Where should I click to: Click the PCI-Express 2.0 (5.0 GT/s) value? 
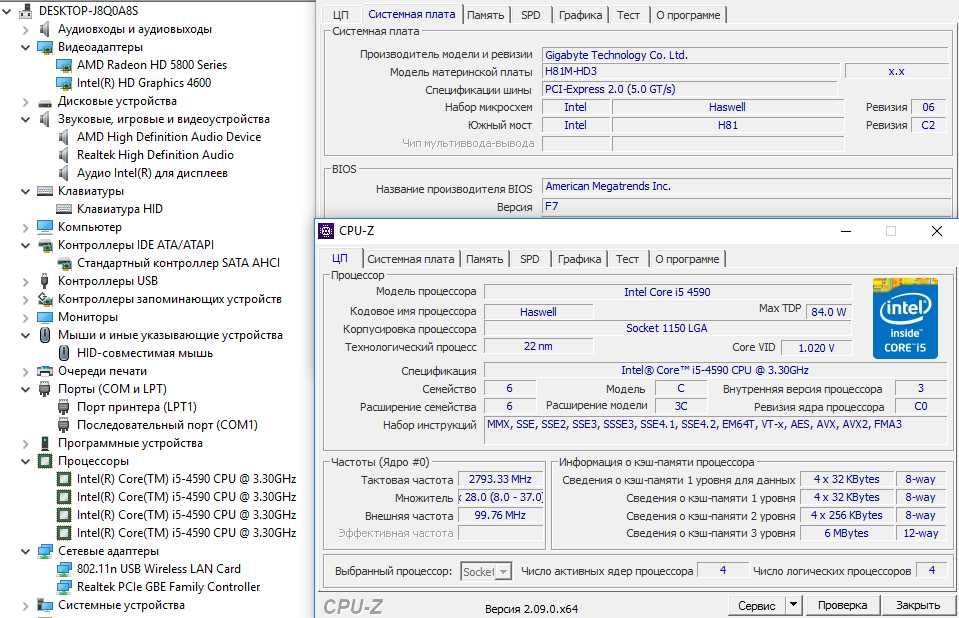click(x=691, y=89)
